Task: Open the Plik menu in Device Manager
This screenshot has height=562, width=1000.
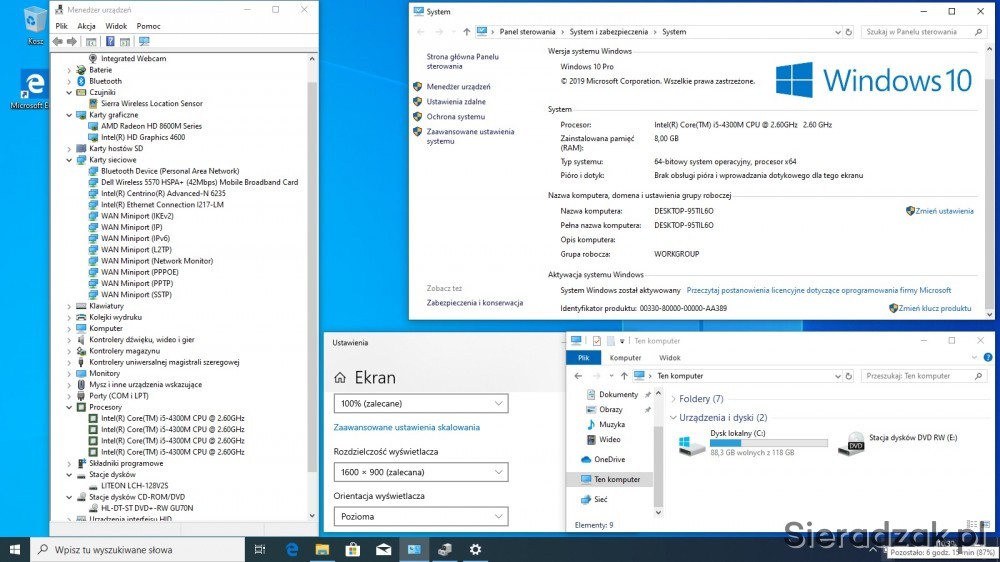Action: tap(61, 26)
